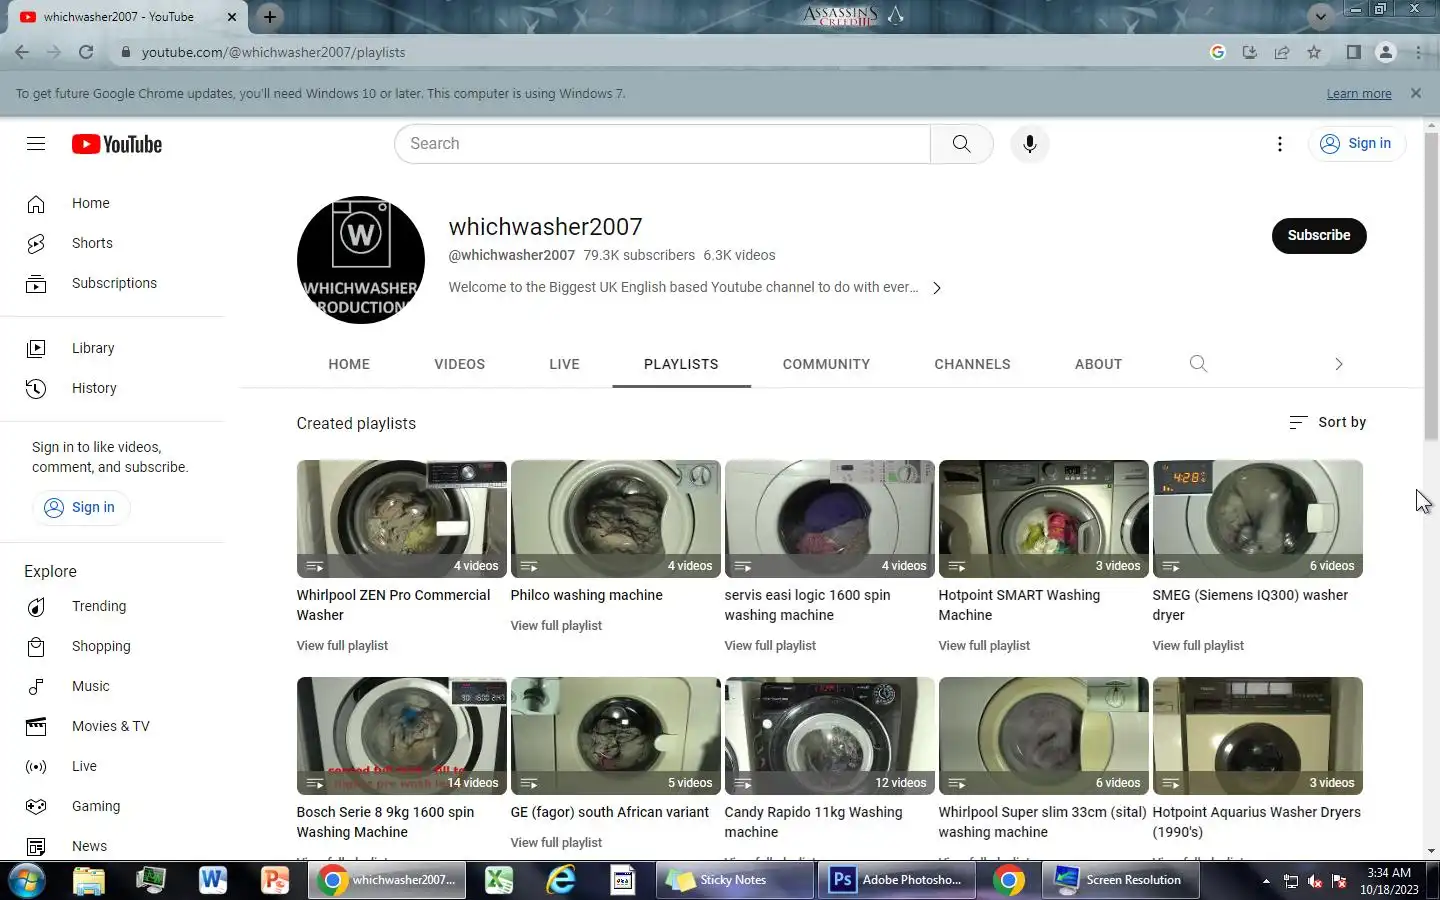The height and width of the screenshot is (900, 1440).
Task: Open the Sort by dropdown
Action: pos(1327,422)
